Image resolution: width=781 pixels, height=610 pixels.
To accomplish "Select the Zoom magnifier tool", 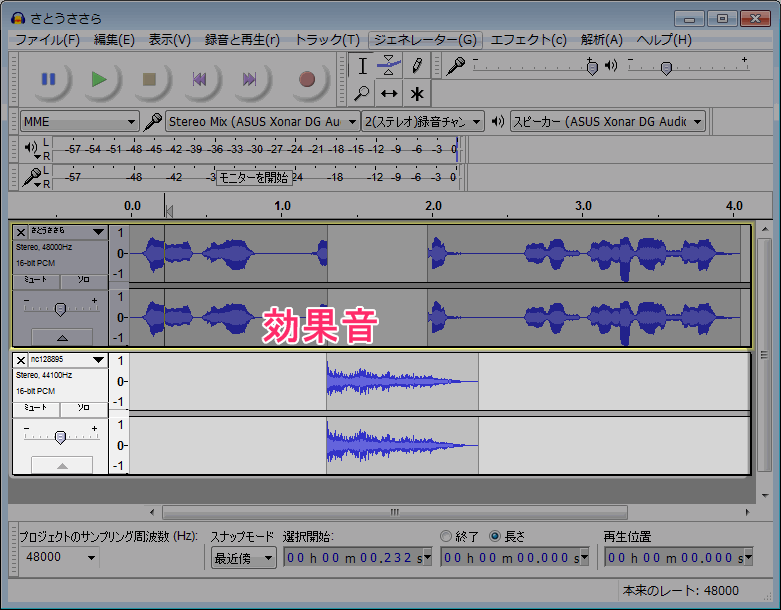I will [x=362, y=93].
